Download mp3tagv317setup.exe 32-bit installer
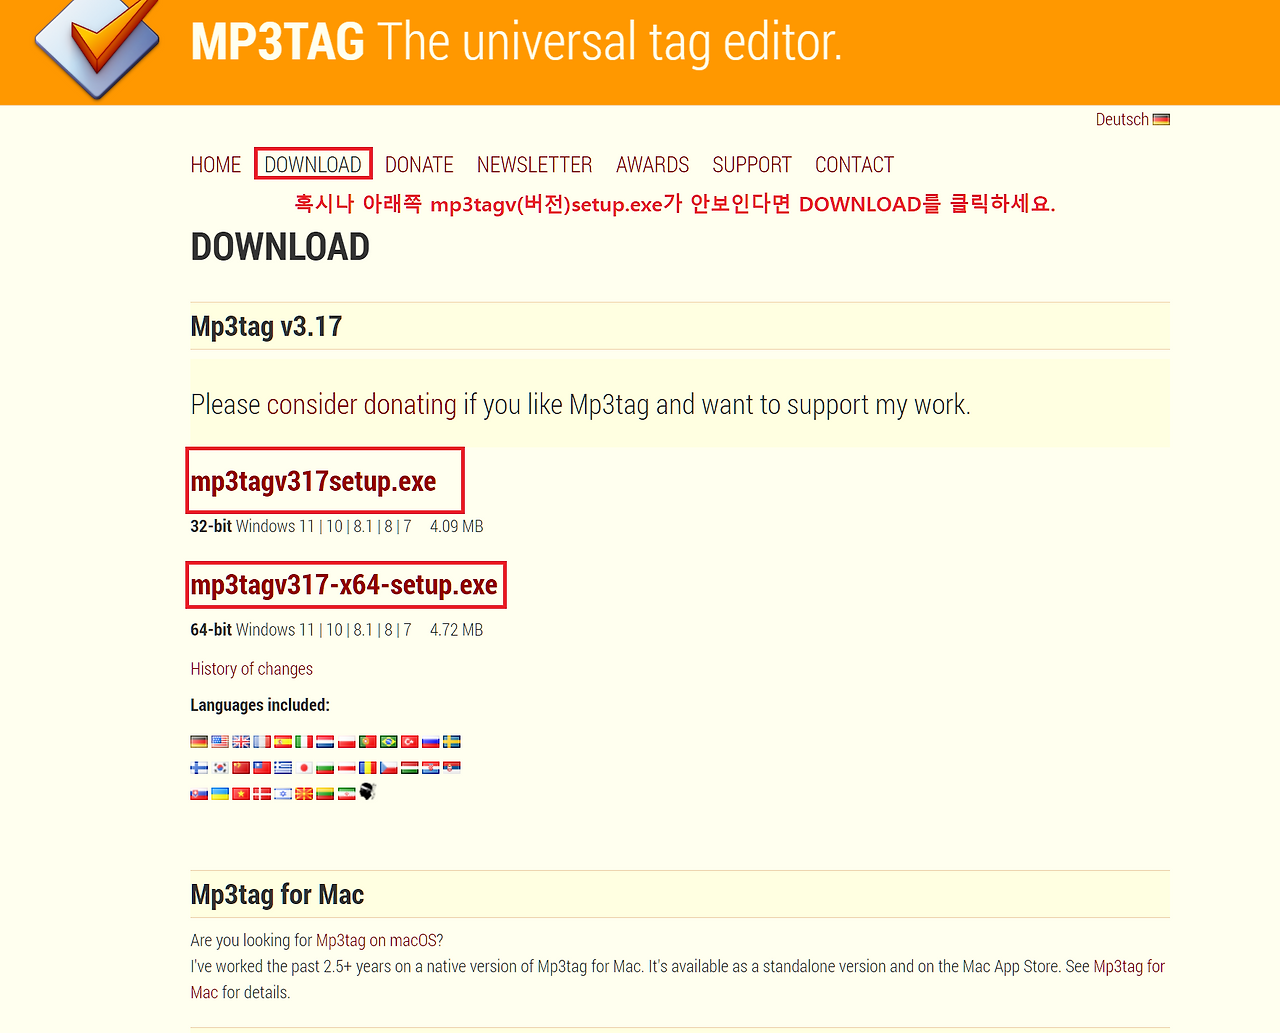Viewport: 1280px width, 1033px height. pyautogui.click(x=313, y=481)
